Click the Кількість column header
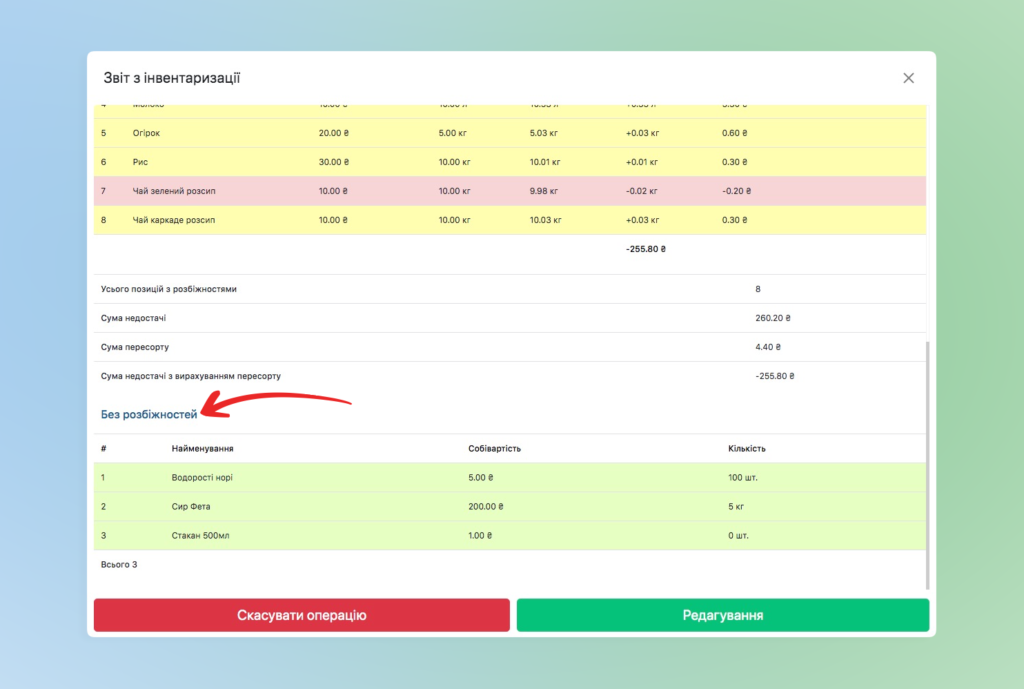 click(747, 449)
